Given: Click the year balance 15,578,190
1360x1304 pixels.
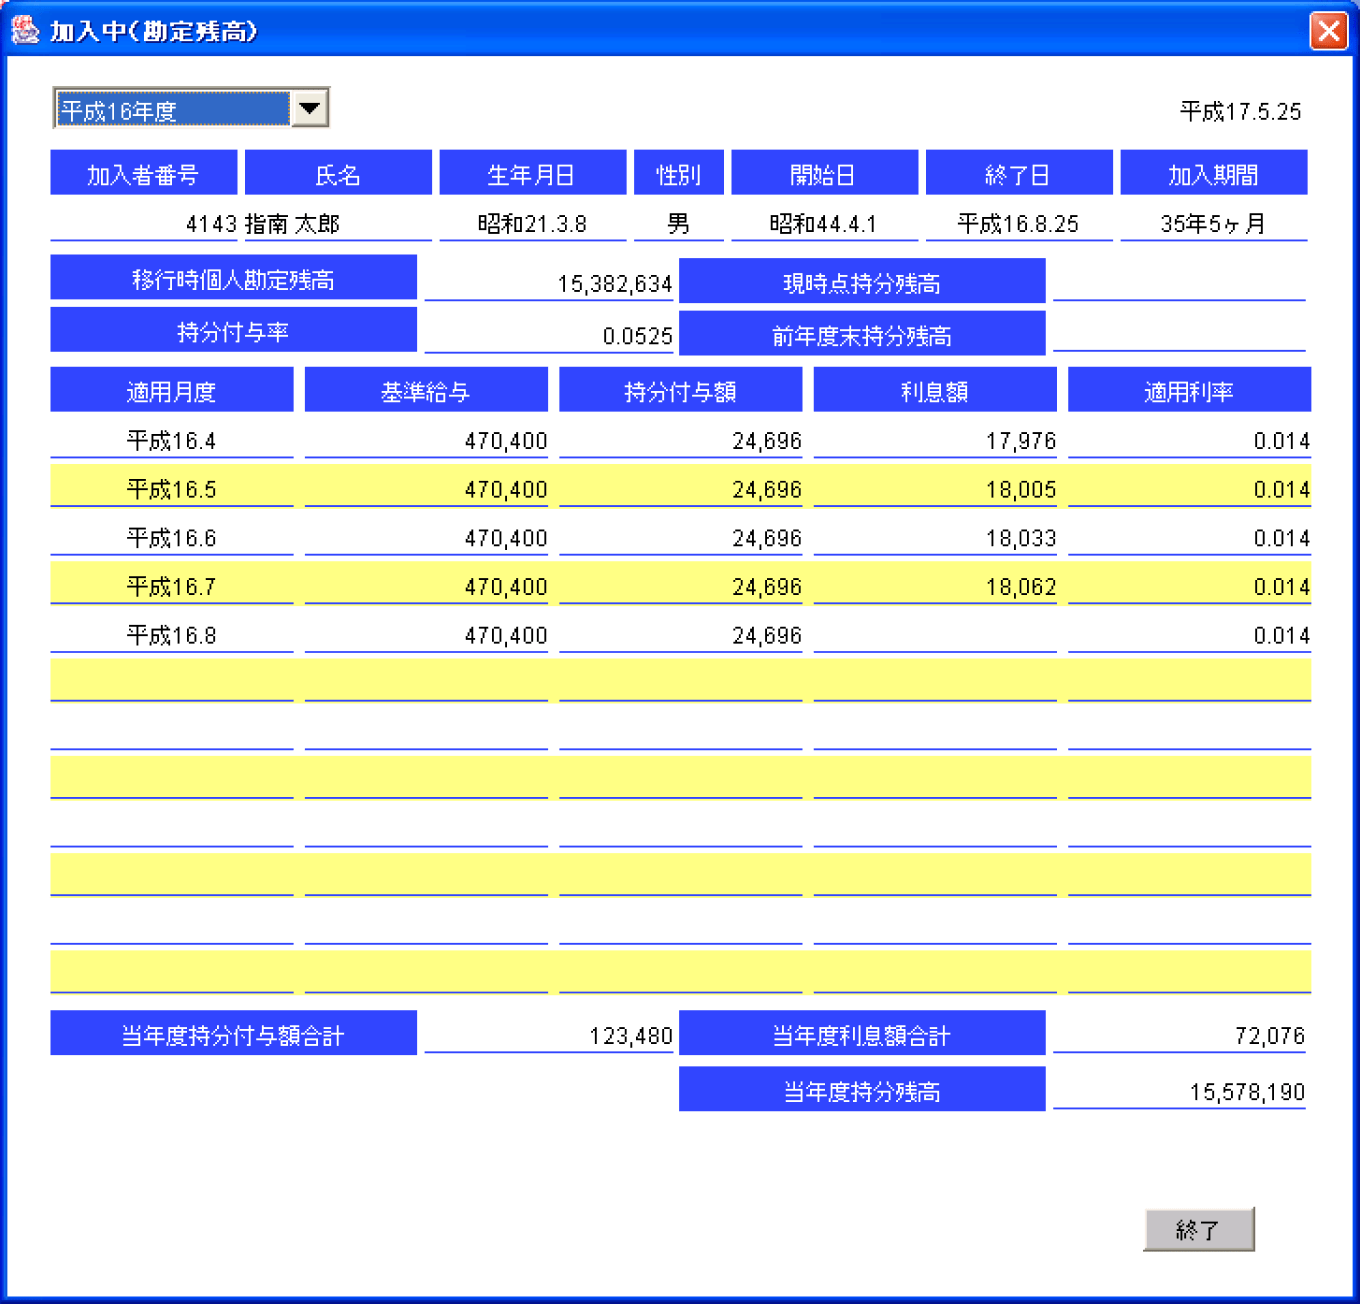Looking at the screenshot, I should [1247, 1092].
